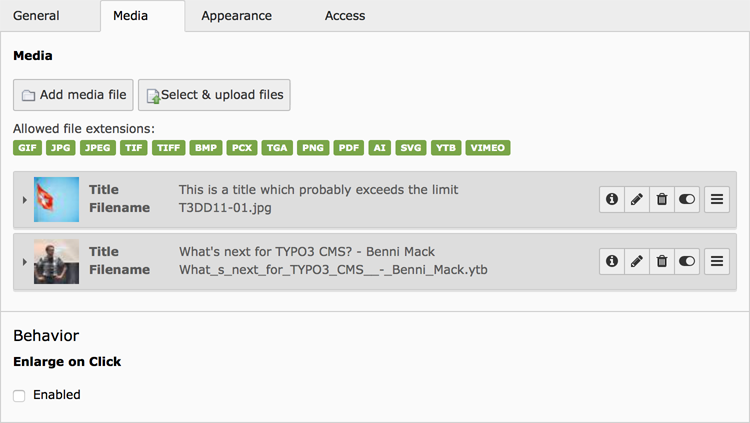Toggle visibility of T3DD11-01.jpg
This screenshot has width=750, height=423.
click(x=686, y=200)
